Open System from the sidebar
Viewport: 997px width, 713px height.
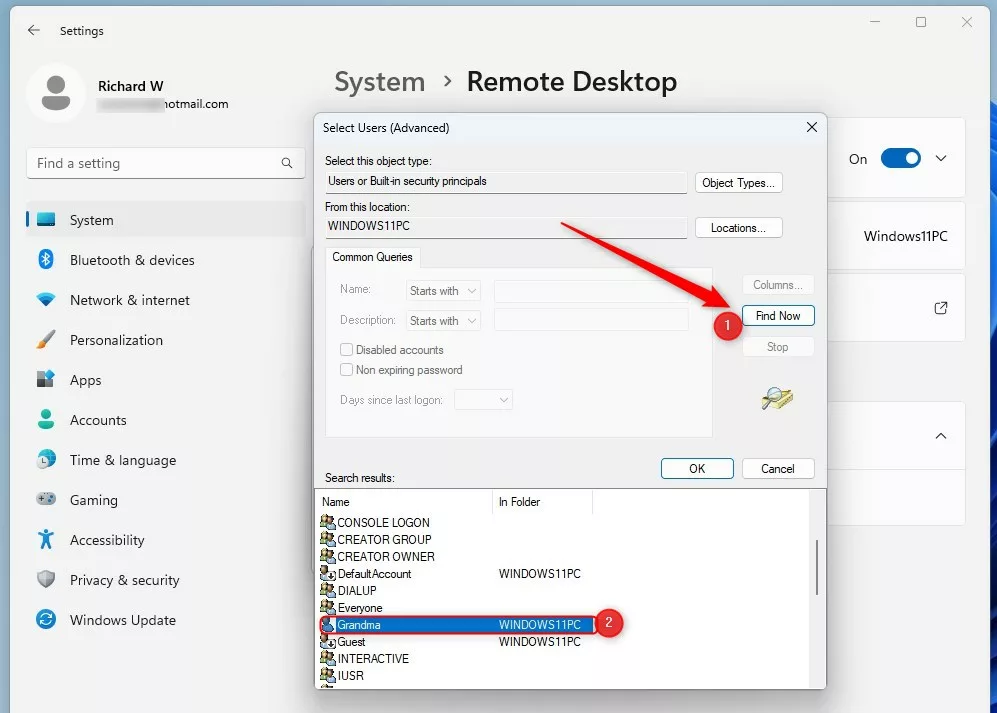tap(165, 220)
